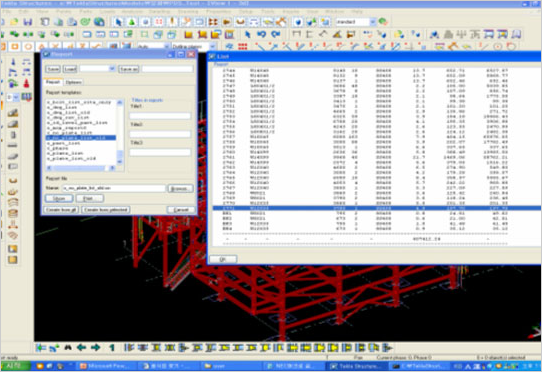Click the Save floppy disk toolbar icon
Image resolution: width=542 pixels, height=372 pixels.
(x=28, y=22)
